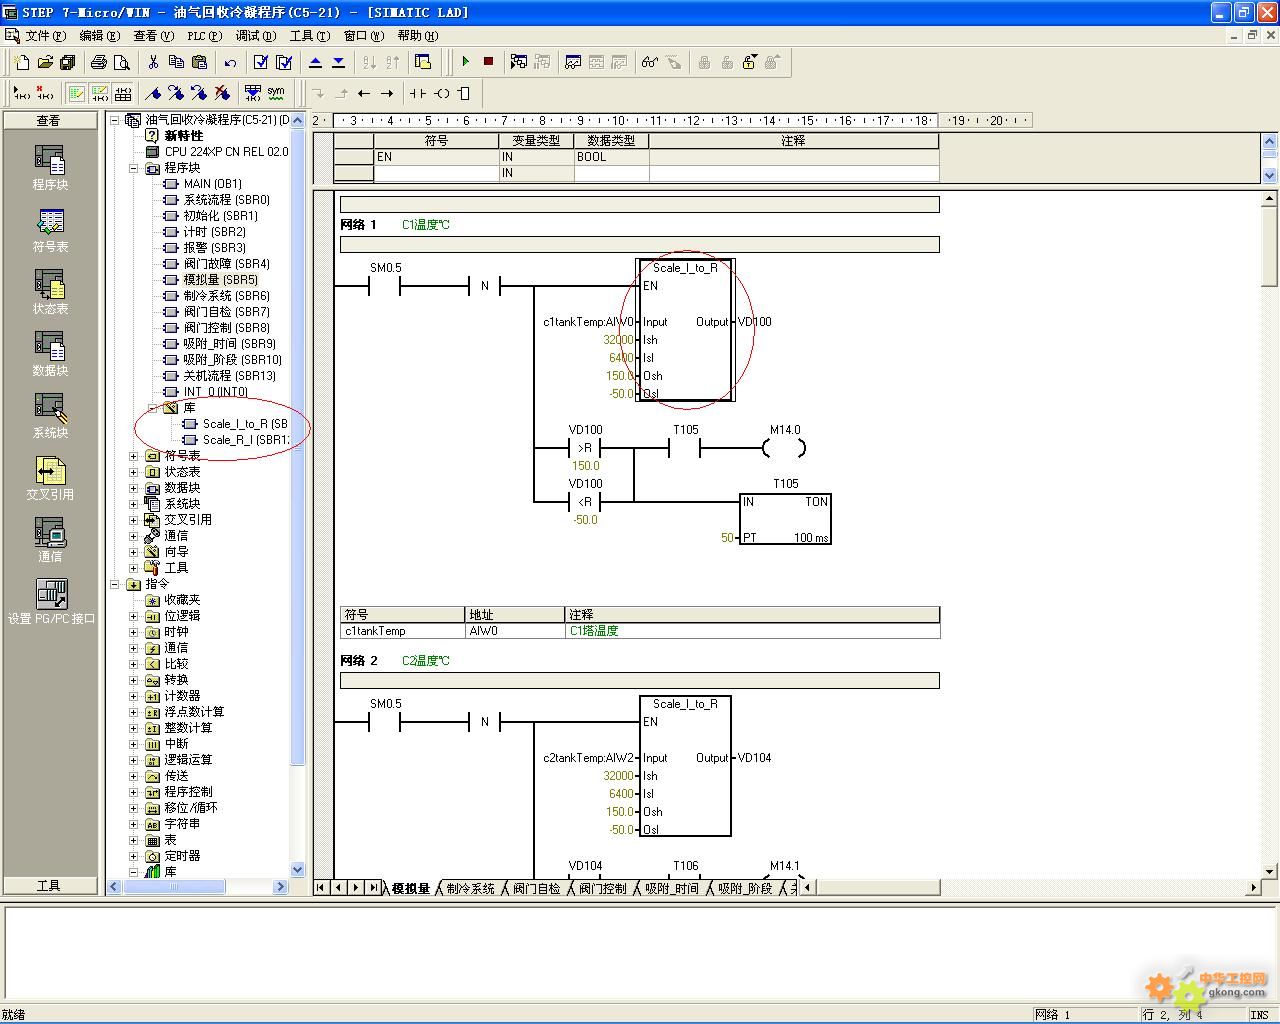This screenshot has width=1280, height=1024.
Task: Draw a line left with arrow icon
Action: (364, 93)
